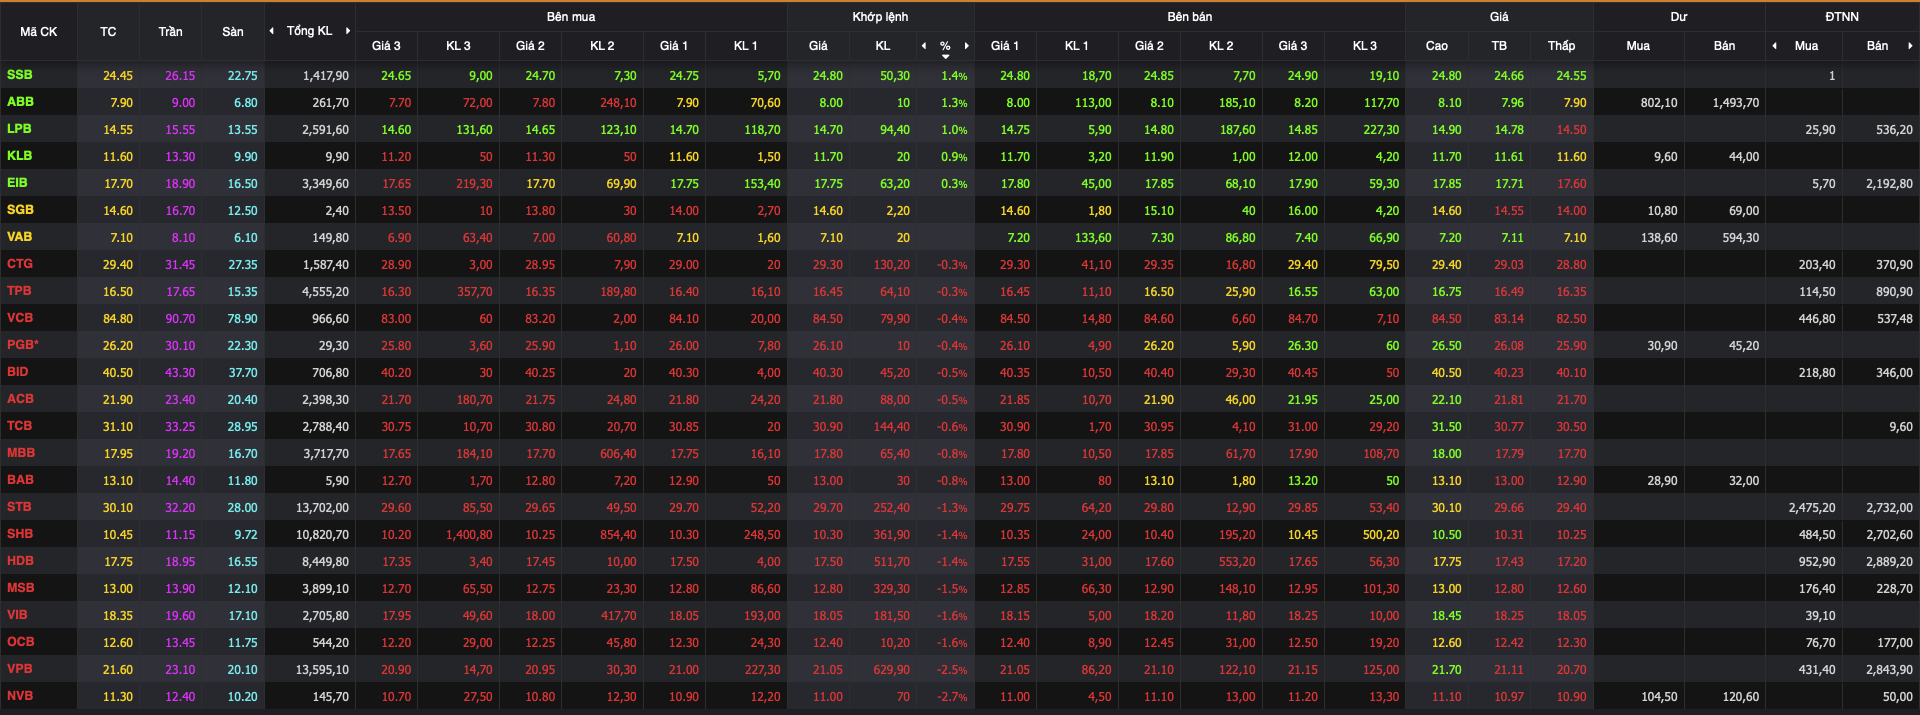Click the right arrow after ĐTNN Bán
Viewport: 1920px width, 715px height.
(x=1910, y=46)
